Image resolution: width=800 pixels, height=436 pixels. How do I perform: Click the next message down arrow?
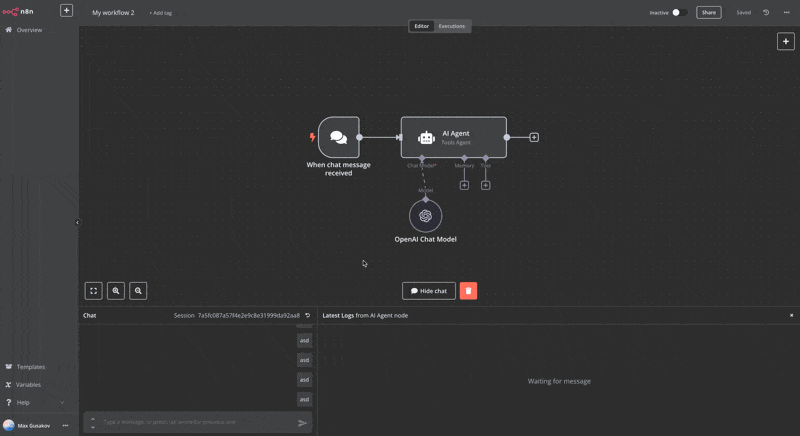tap(93, 427)
